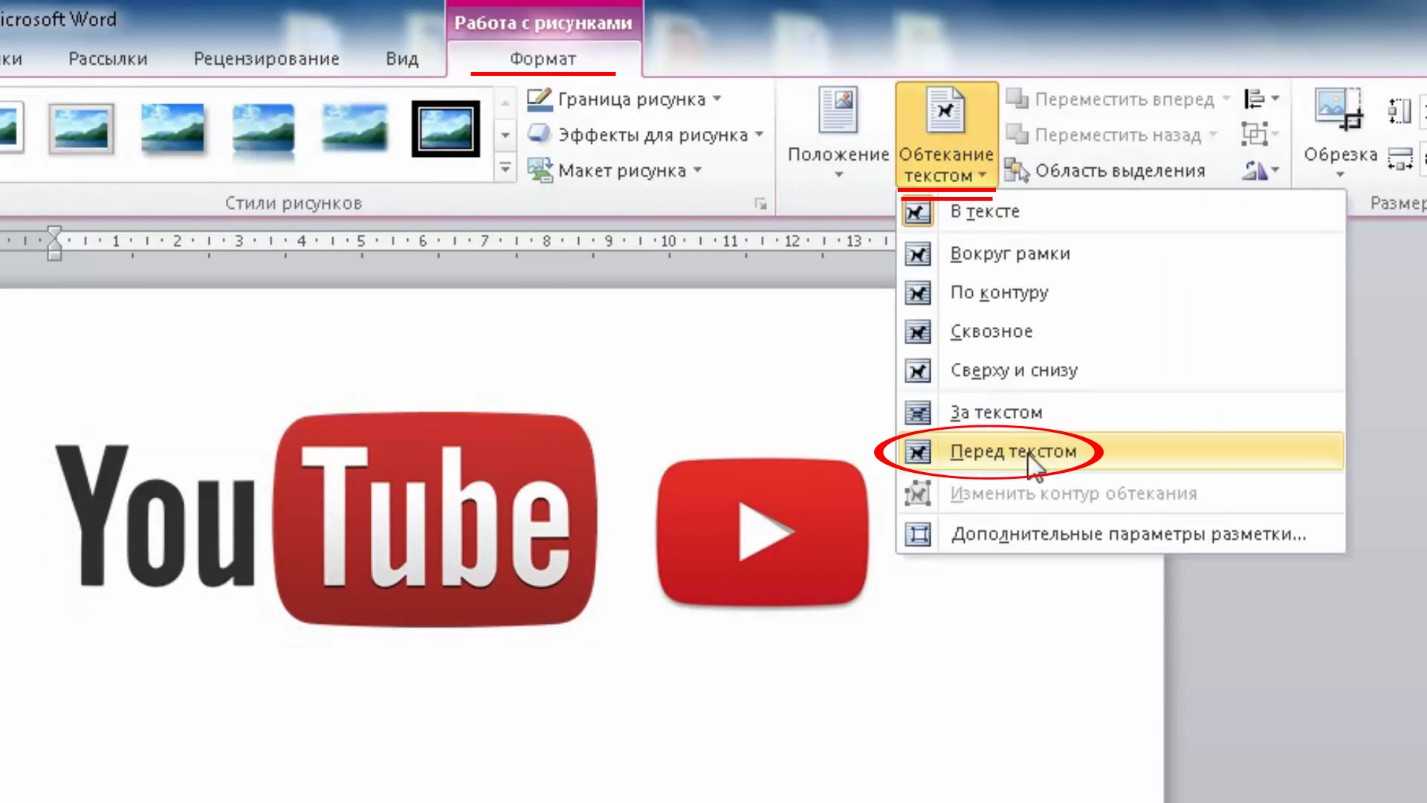This screenshot has height=803, width=1427.
Task: Click Переместить вперед bring forward
Action: (1118, 99)
